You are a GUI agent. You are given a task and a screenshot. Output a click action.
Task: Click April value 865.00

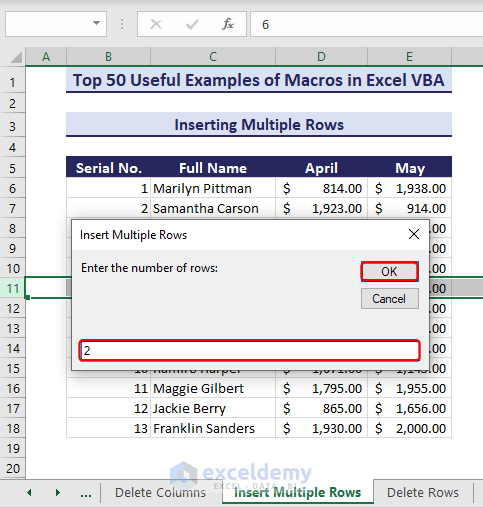321,408
